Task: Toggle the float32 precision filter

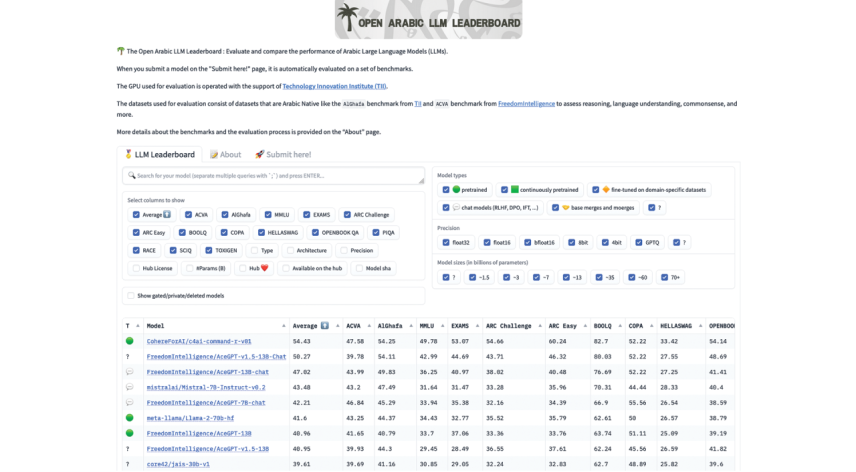Action: 446,242
